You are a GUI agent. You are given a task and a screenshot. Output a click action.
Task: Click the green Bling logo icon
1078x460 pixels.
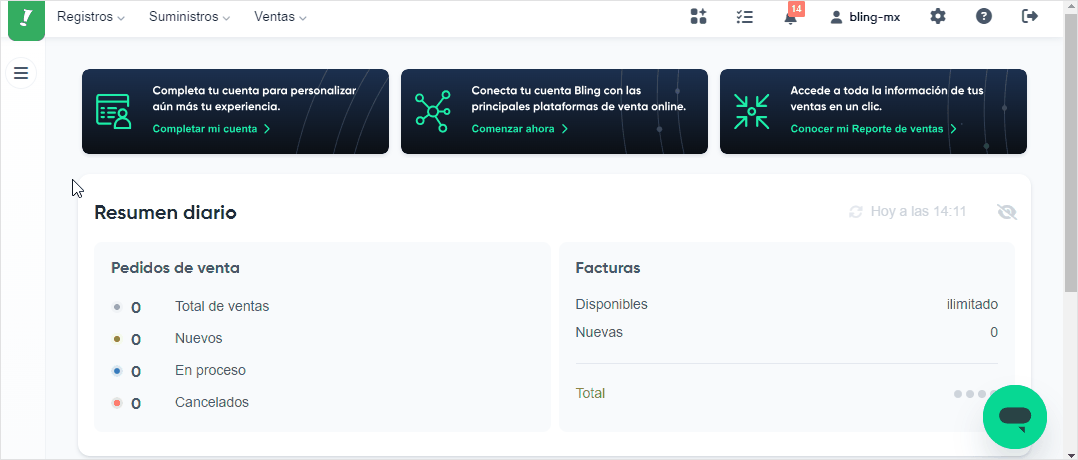pos(26,19)
